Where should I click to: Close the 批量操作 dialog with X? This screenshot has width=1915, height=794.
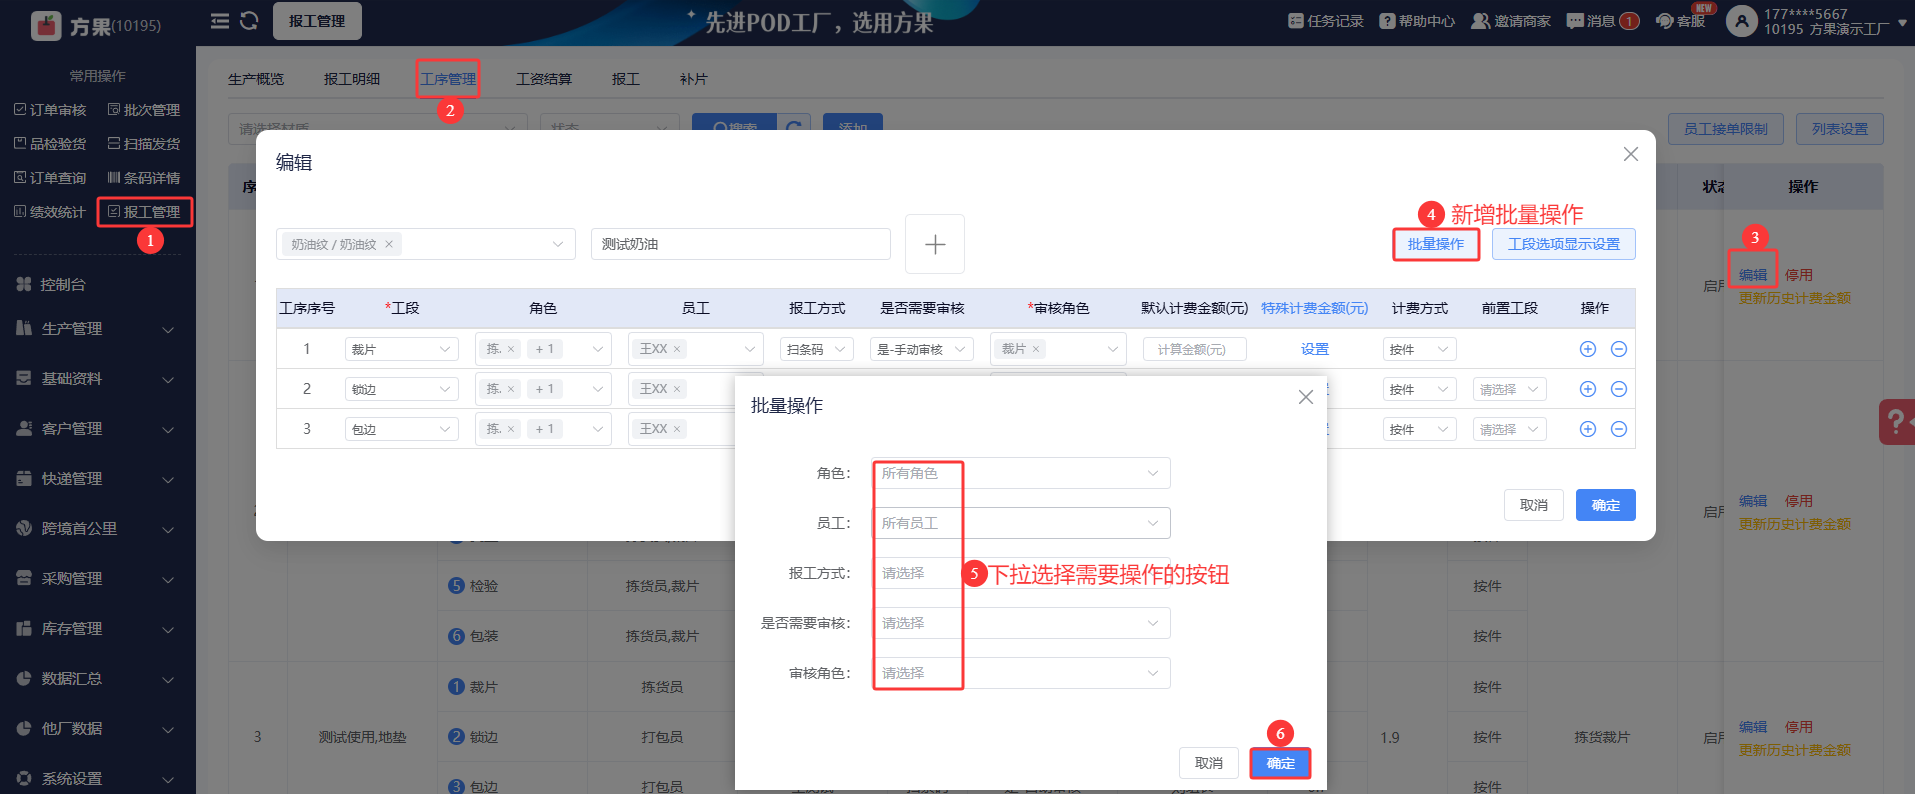pyautogui.click(x=1306, y=397)
